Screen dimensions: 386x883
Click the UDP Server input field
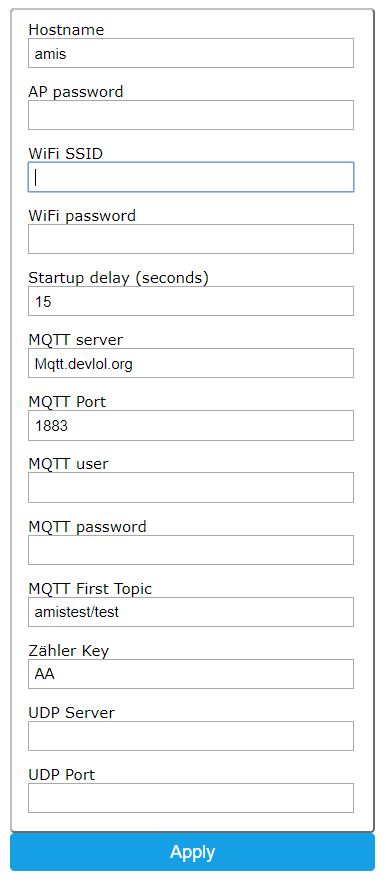coord(191,736)
